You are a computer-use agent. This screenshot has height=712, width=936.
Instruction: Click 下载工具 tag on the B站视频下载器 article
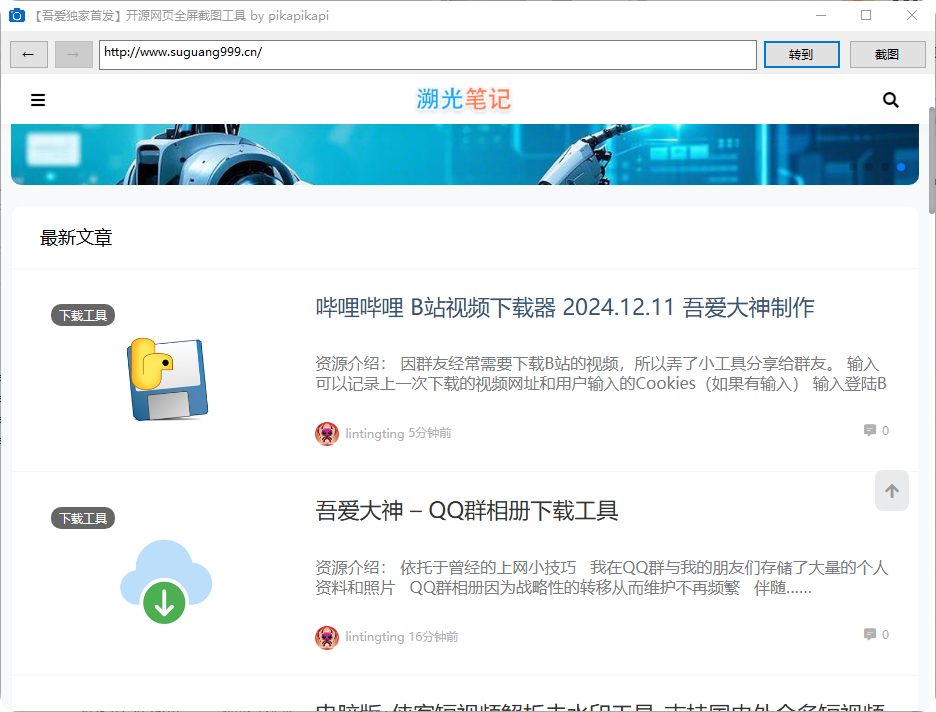83,315
